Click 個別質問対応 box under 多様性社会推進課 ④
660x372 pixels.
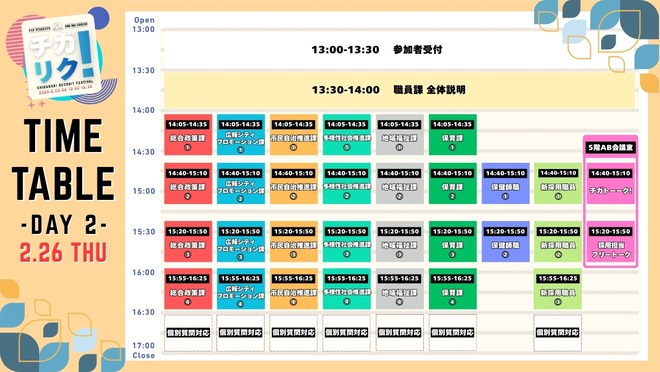pos(347,333)
